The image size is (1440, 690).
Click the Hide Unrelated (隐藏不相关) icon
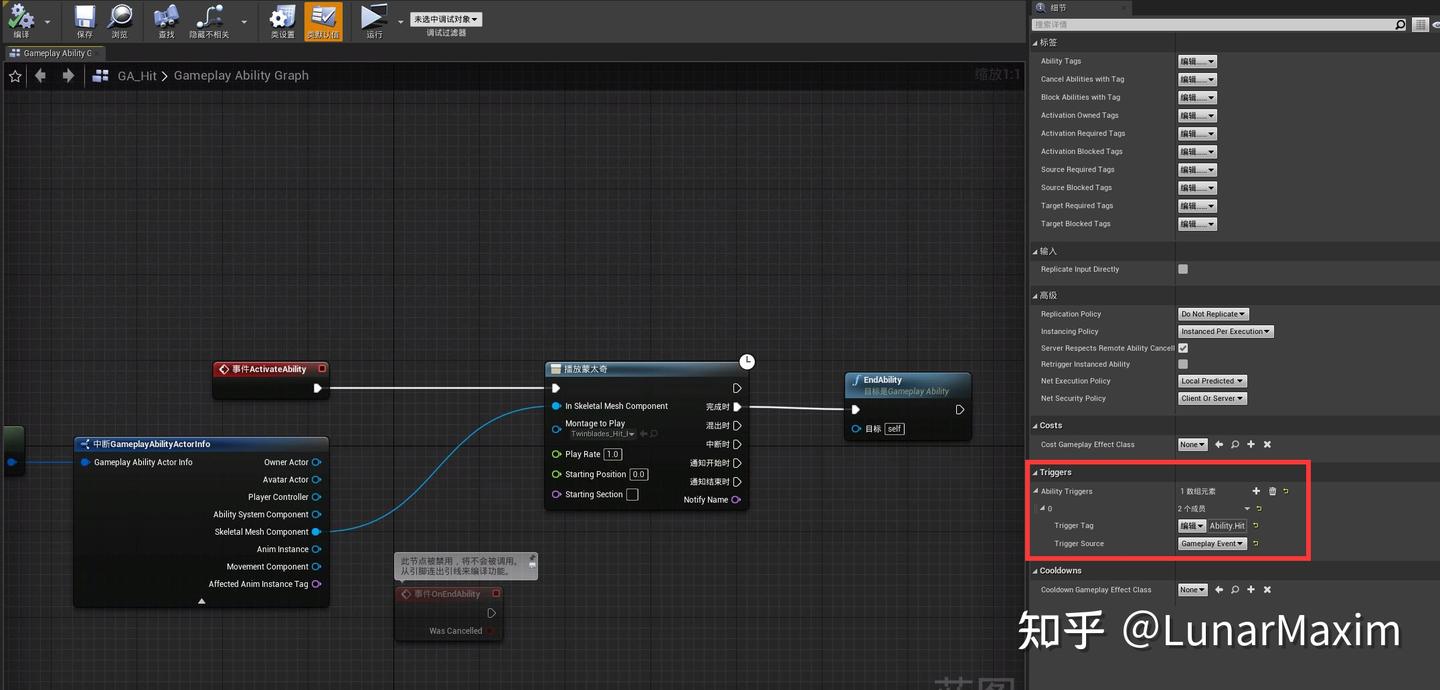click(x=209, y=20)
